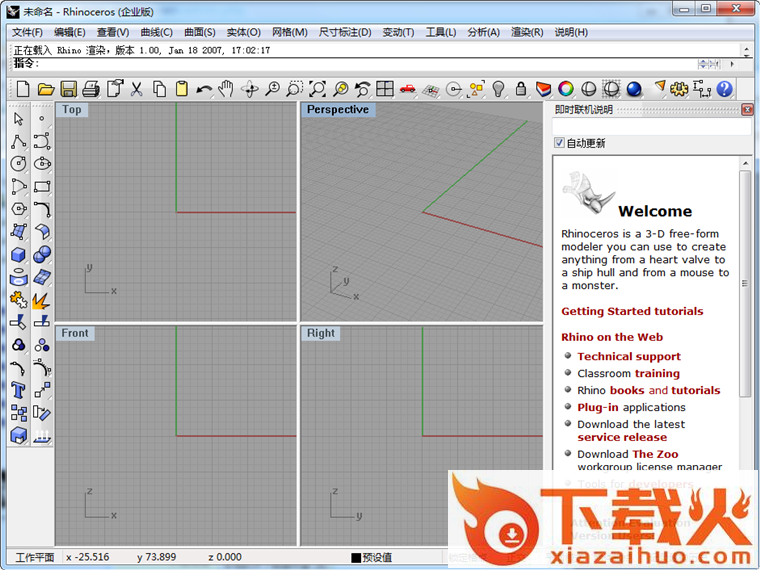Select the single point tool
Screen dimensions: 760x570
coord(42,119)
